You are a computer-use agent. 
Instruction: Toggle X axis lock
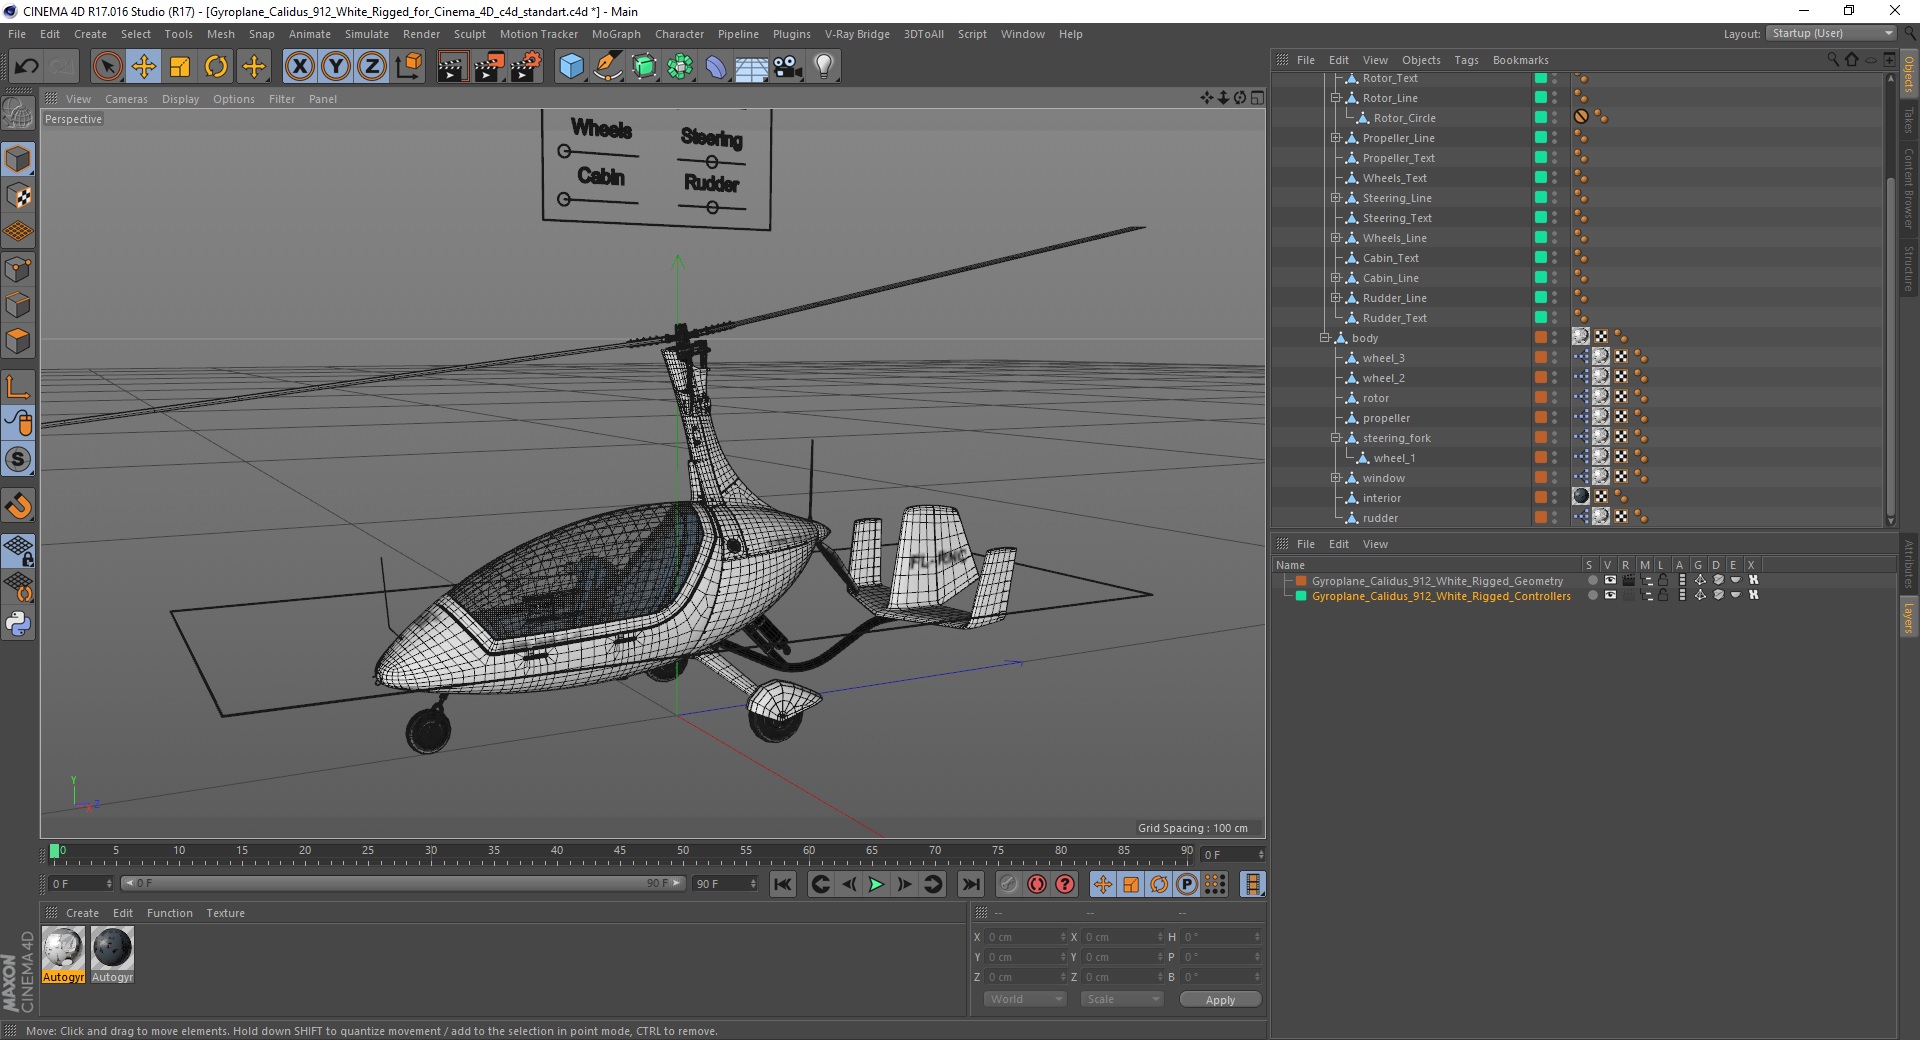(x=299, y=67)
